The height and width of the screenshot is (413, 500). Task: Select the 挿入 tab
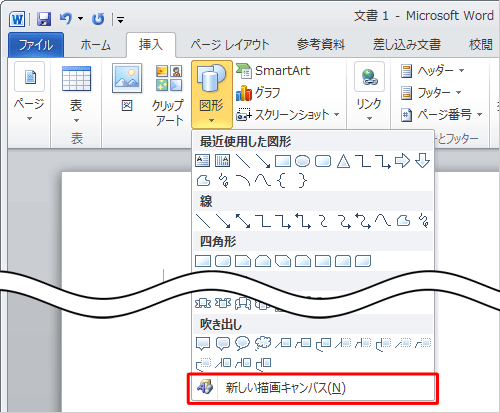coord(151,45)
